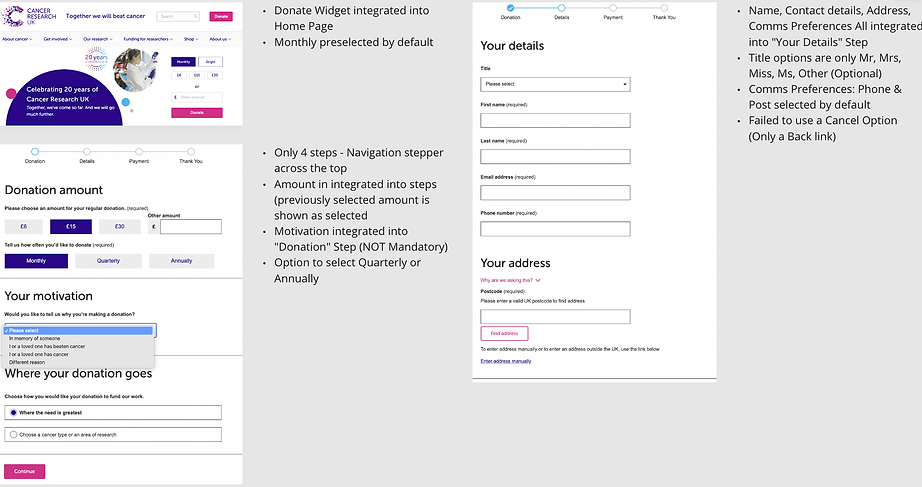The image size is (922, 487).
Task: Select the highlighted £15 donation amount
Action: (x=71, y=226)
